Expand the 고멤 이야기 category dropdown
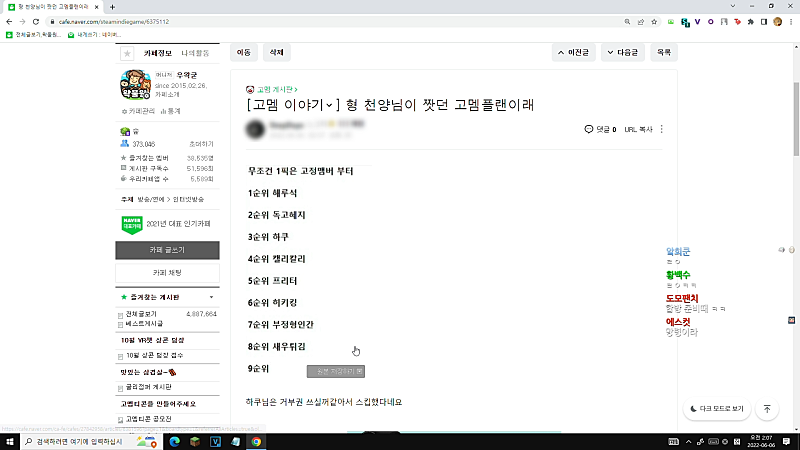 [330, 105]
